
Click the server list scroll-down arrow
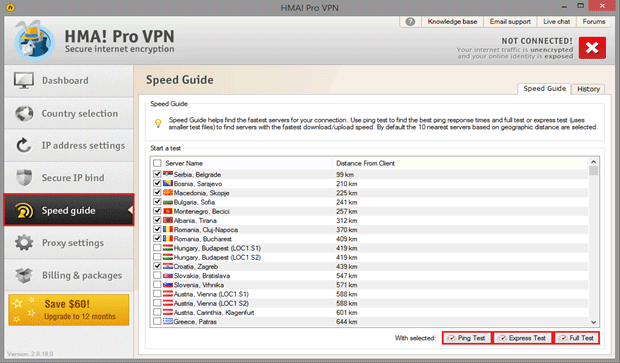(594, 322)
